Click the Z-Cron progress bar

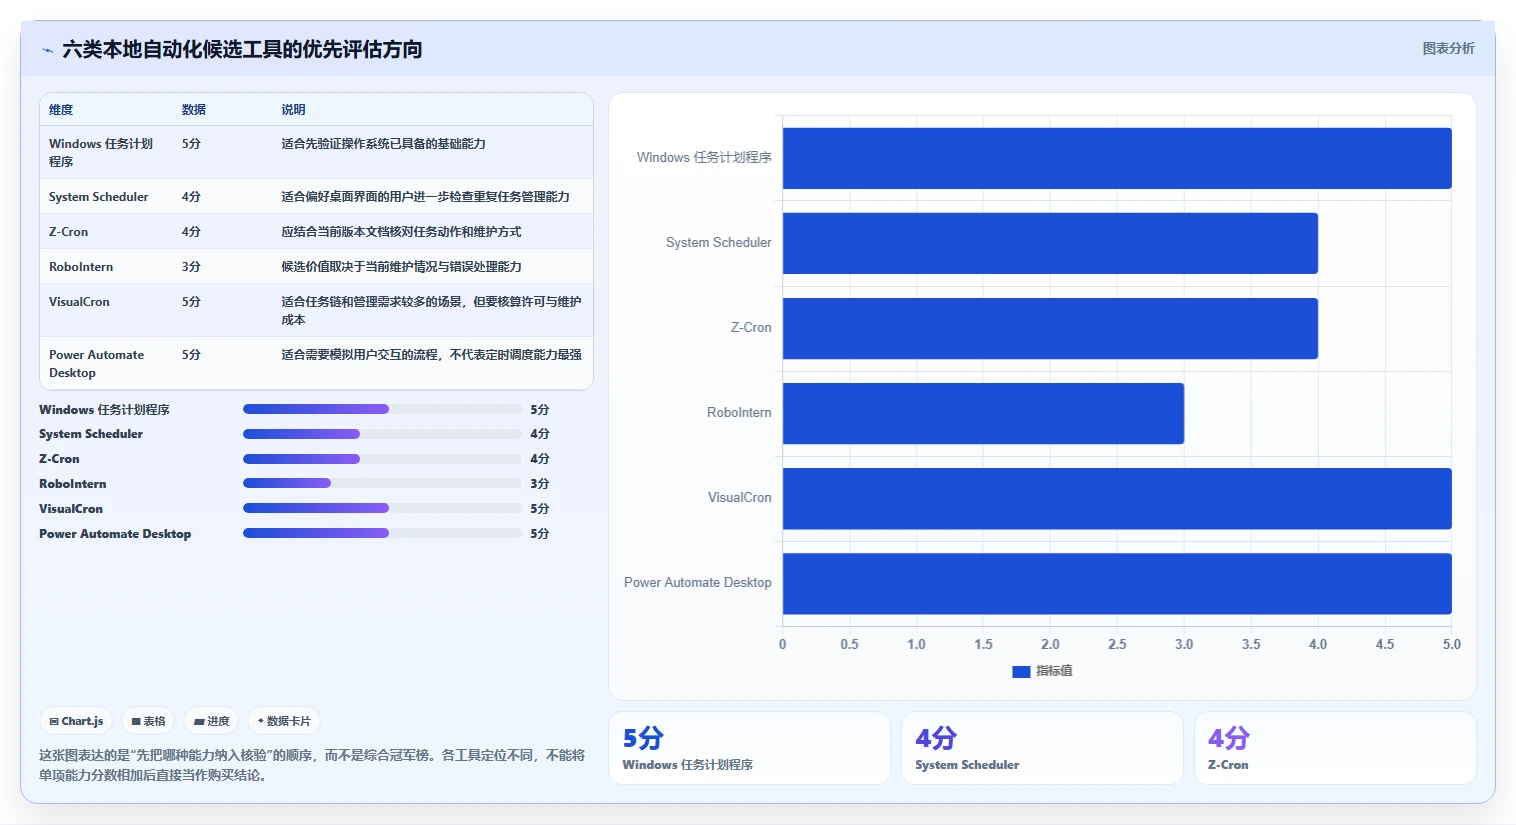click(382, 459)
